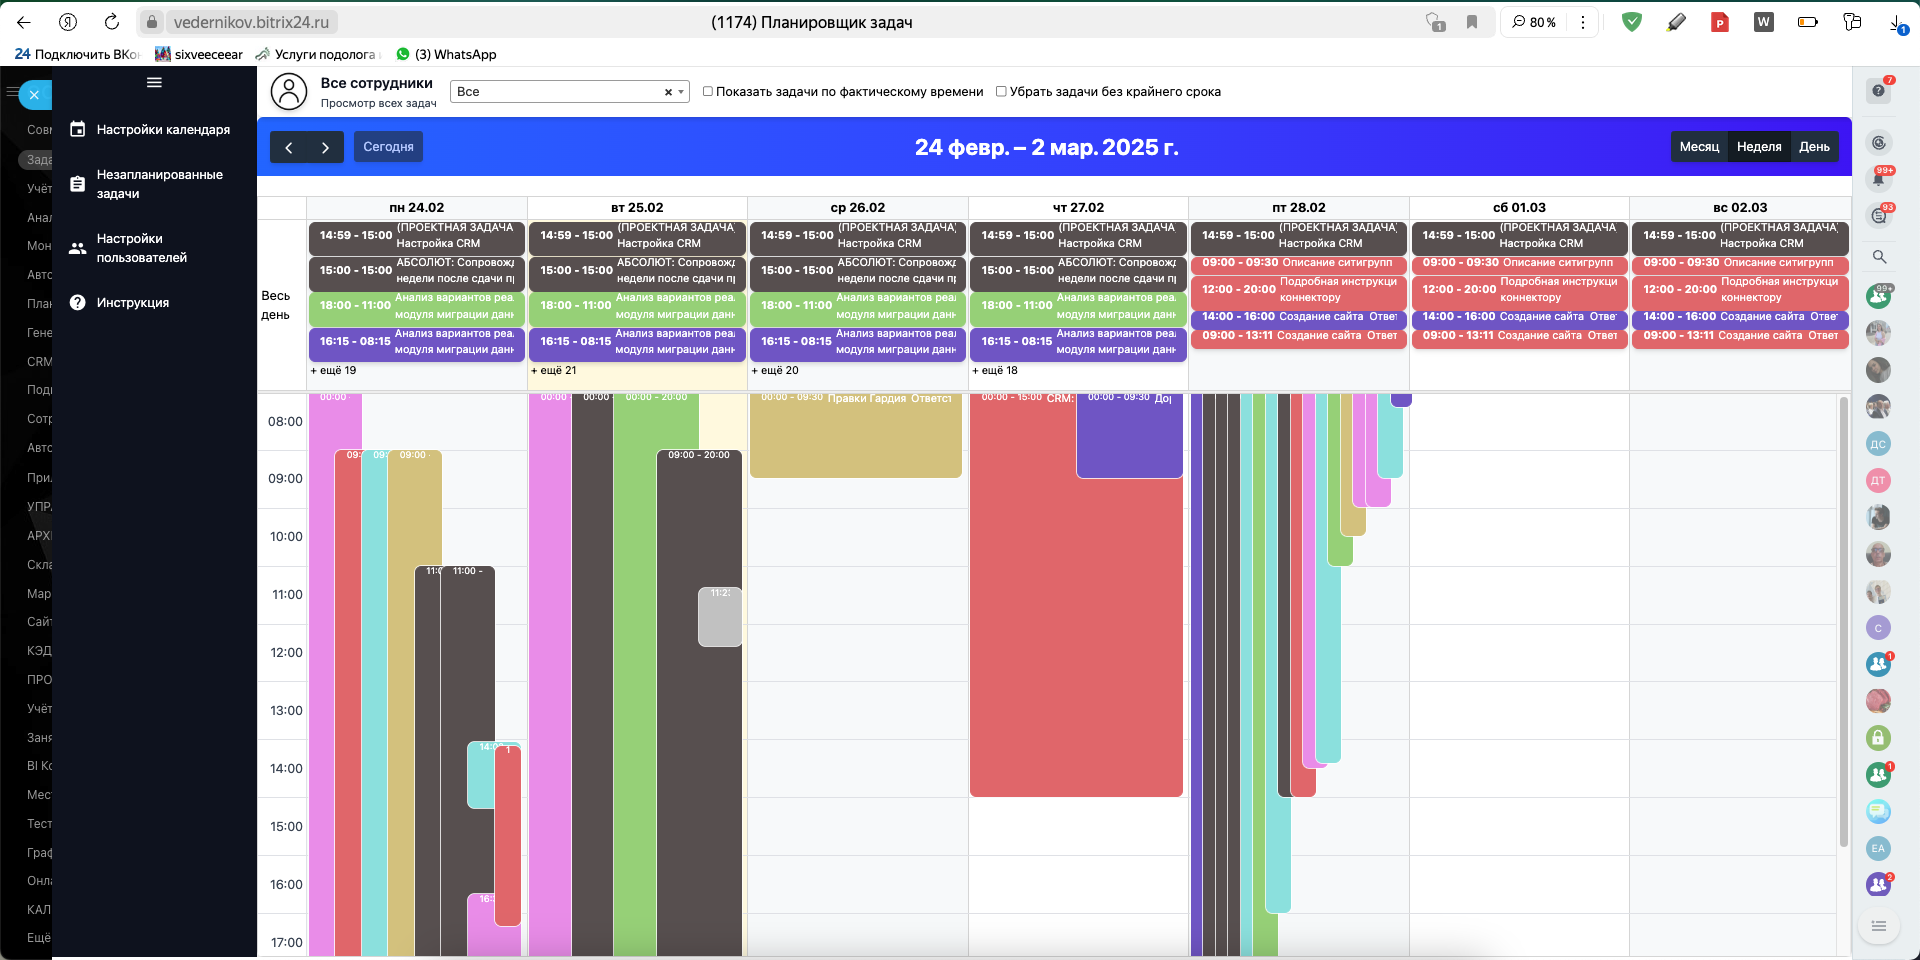Go to next week arrow
The width and height of the screenshot is (1920, 960).
click(x=325, y=147)
